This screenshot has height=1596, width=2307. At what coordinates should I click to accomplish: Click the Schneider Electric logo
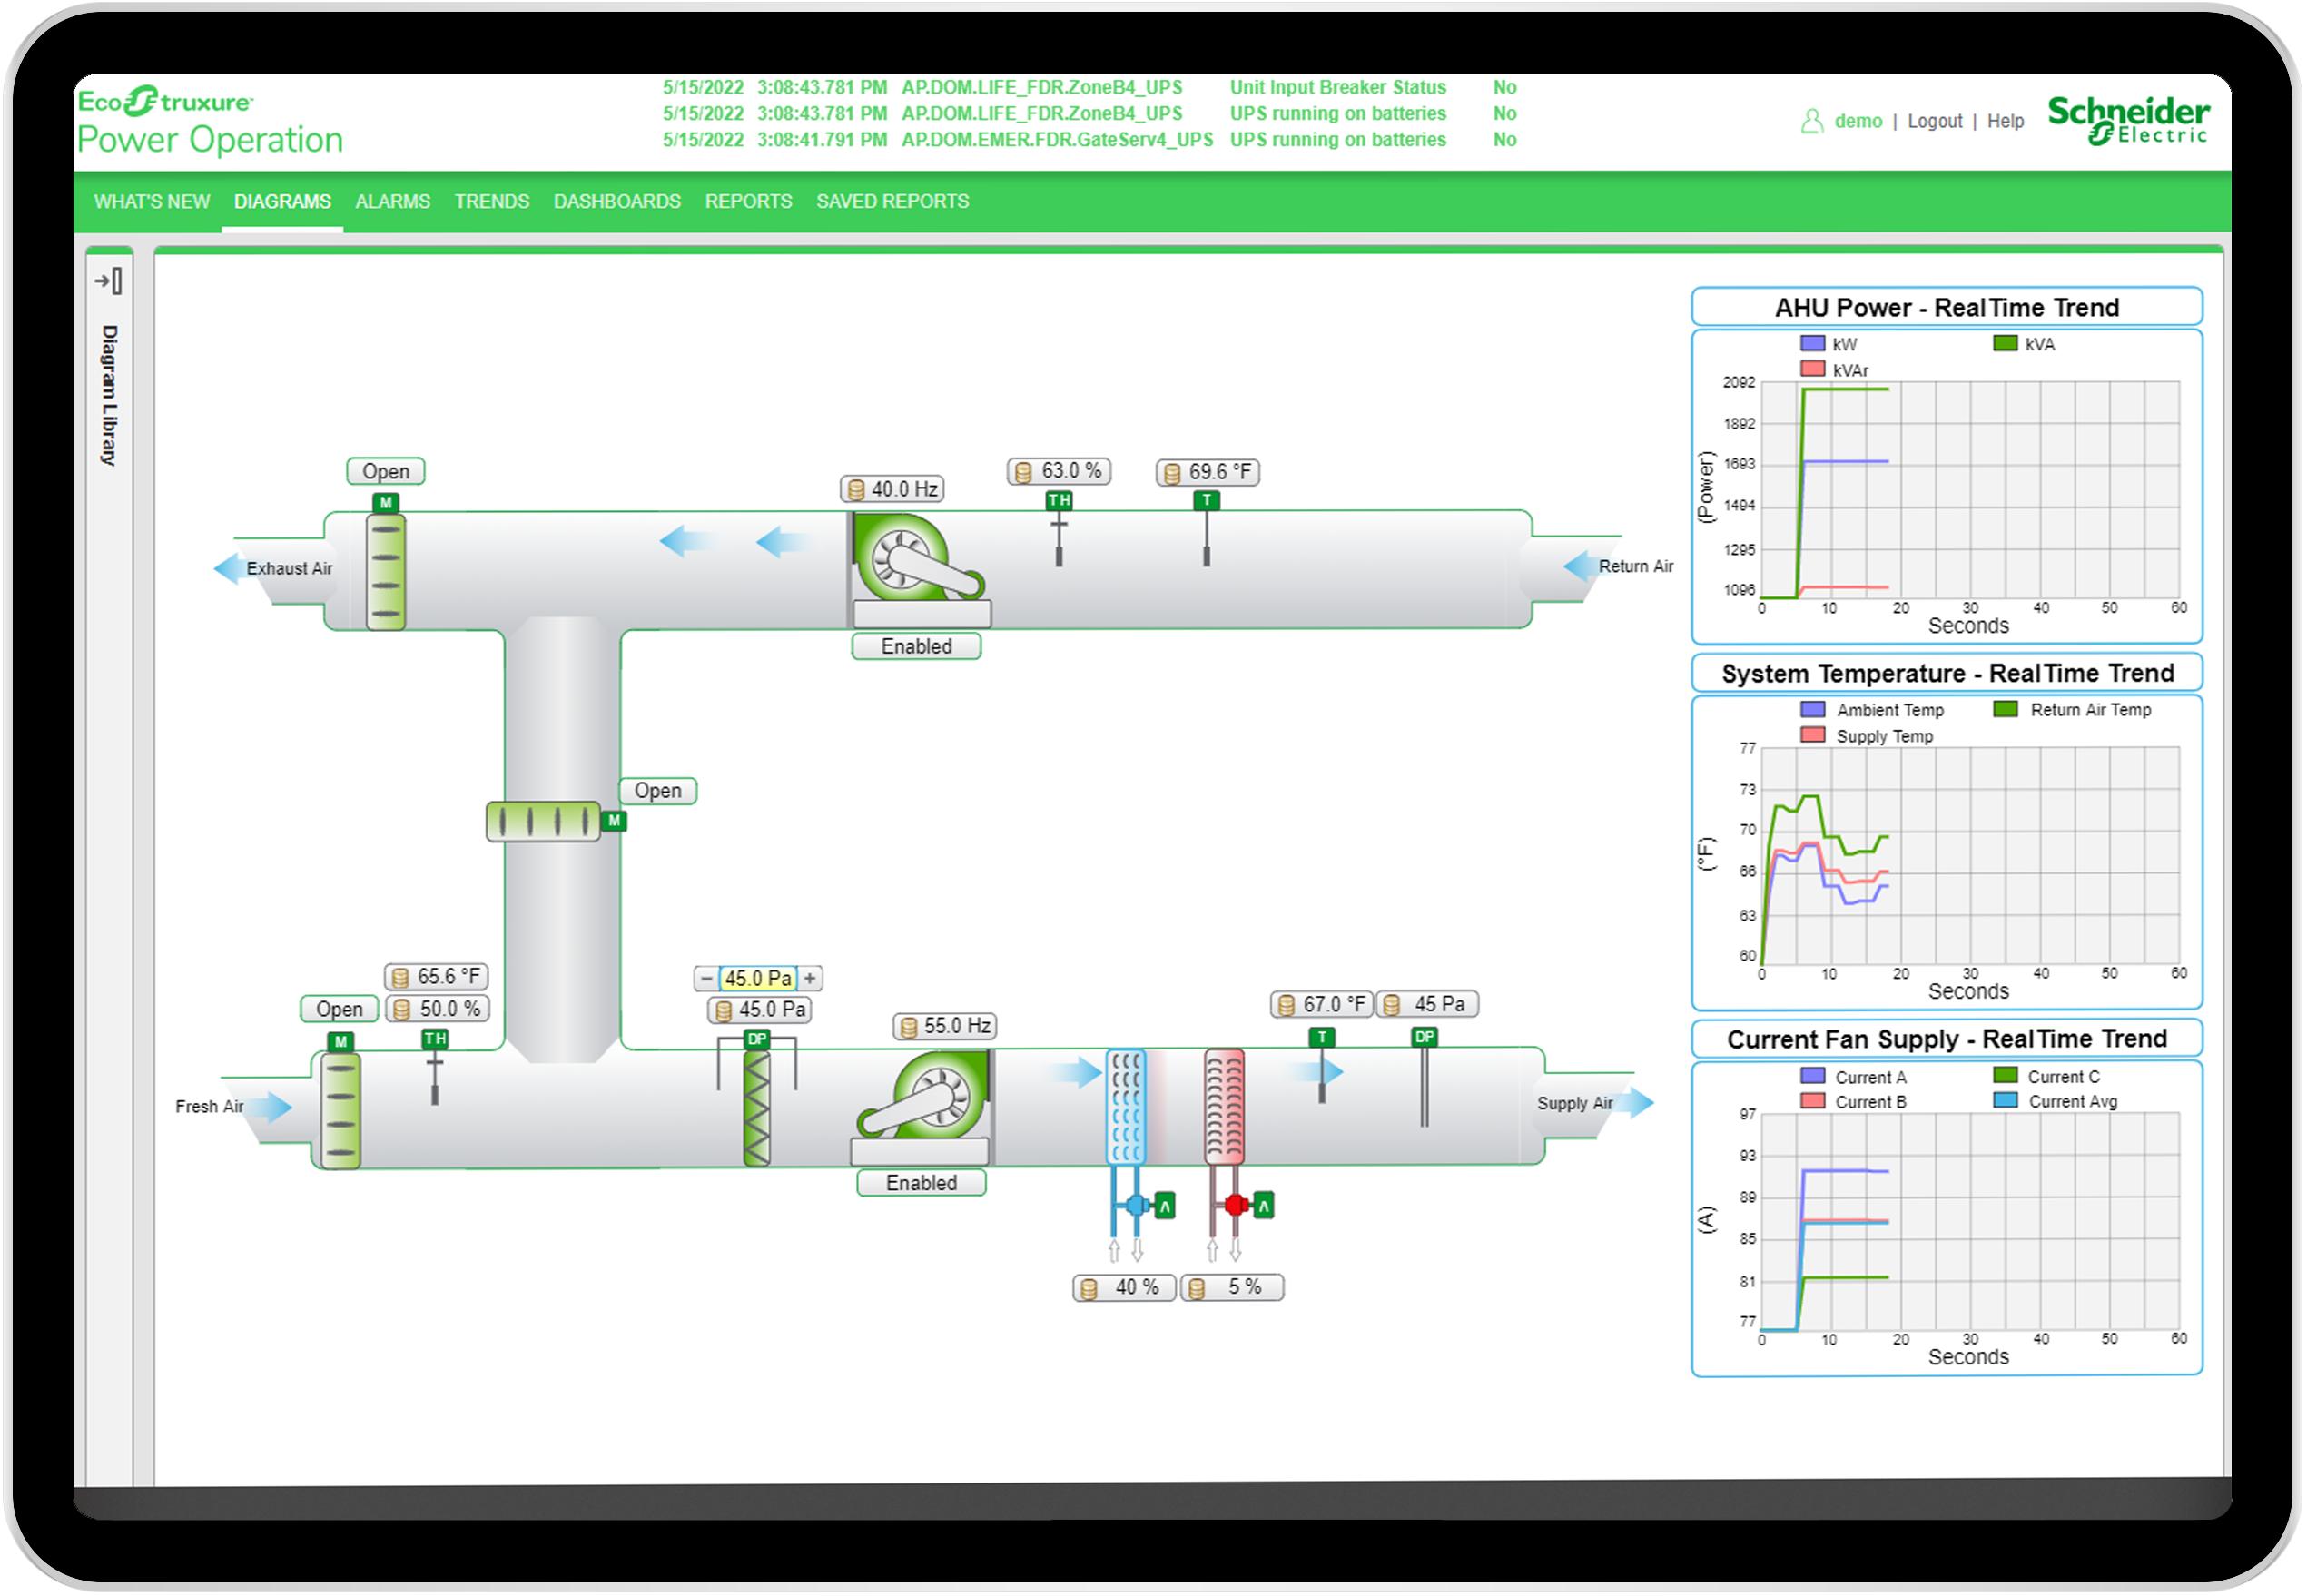(2129, 120)
